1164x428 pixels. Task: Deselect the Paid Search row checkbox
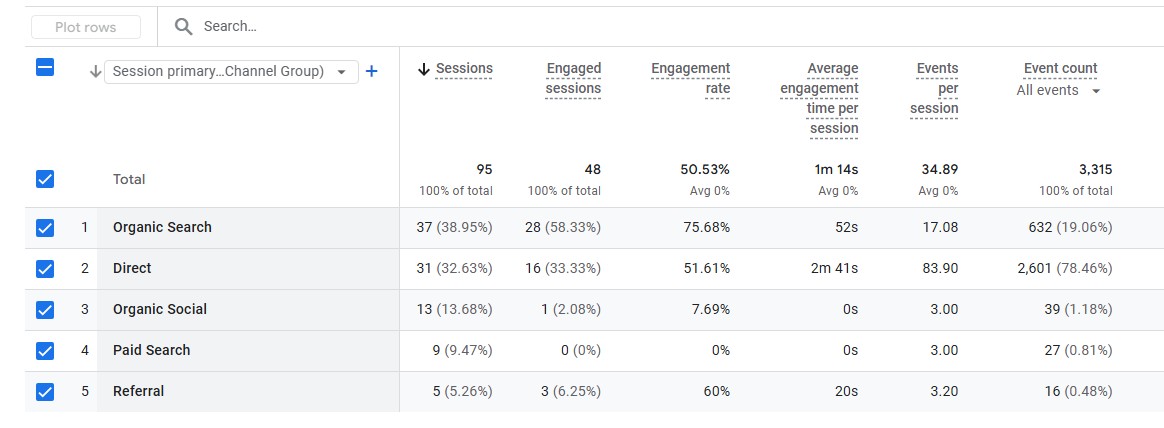pyautogui.click(x=45, y=350)
